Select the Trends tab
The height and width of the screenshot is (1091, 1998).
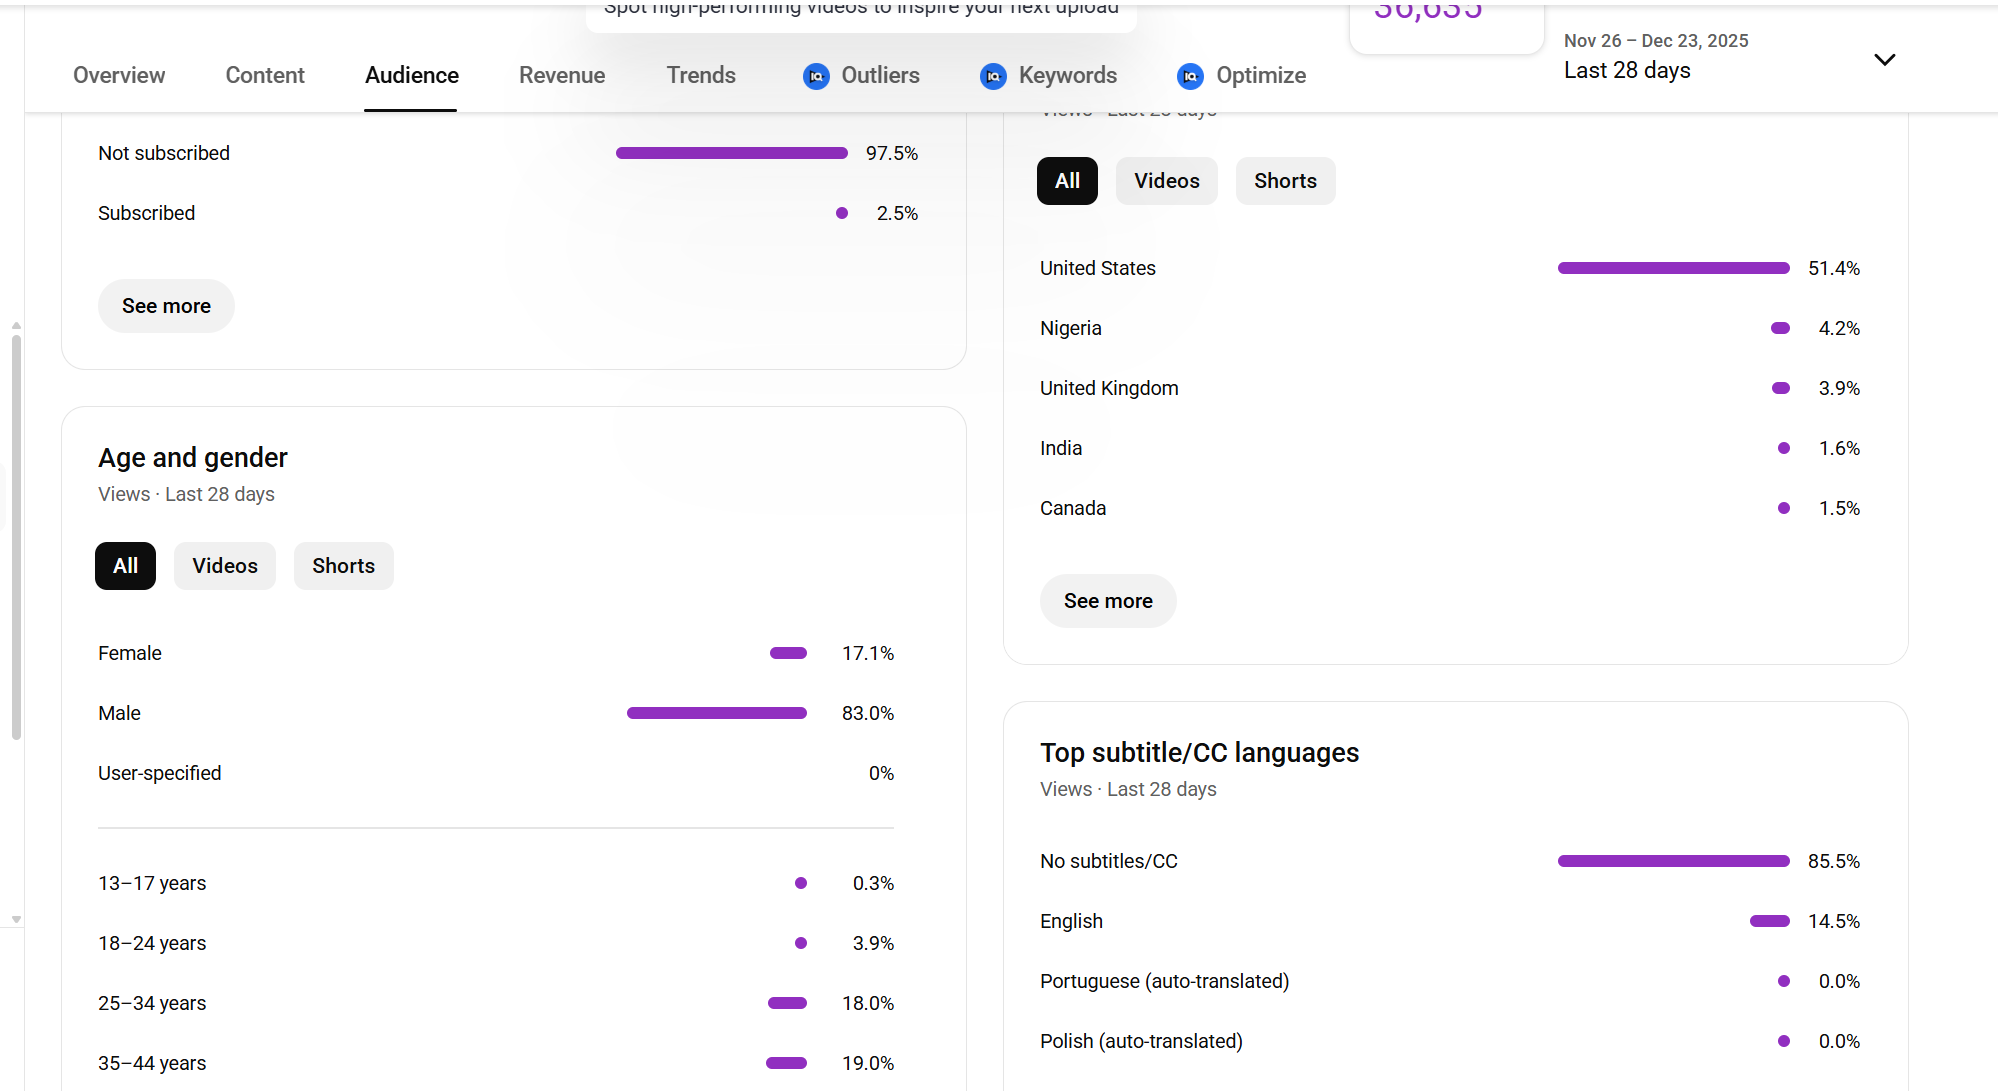(x=701, y=76)
